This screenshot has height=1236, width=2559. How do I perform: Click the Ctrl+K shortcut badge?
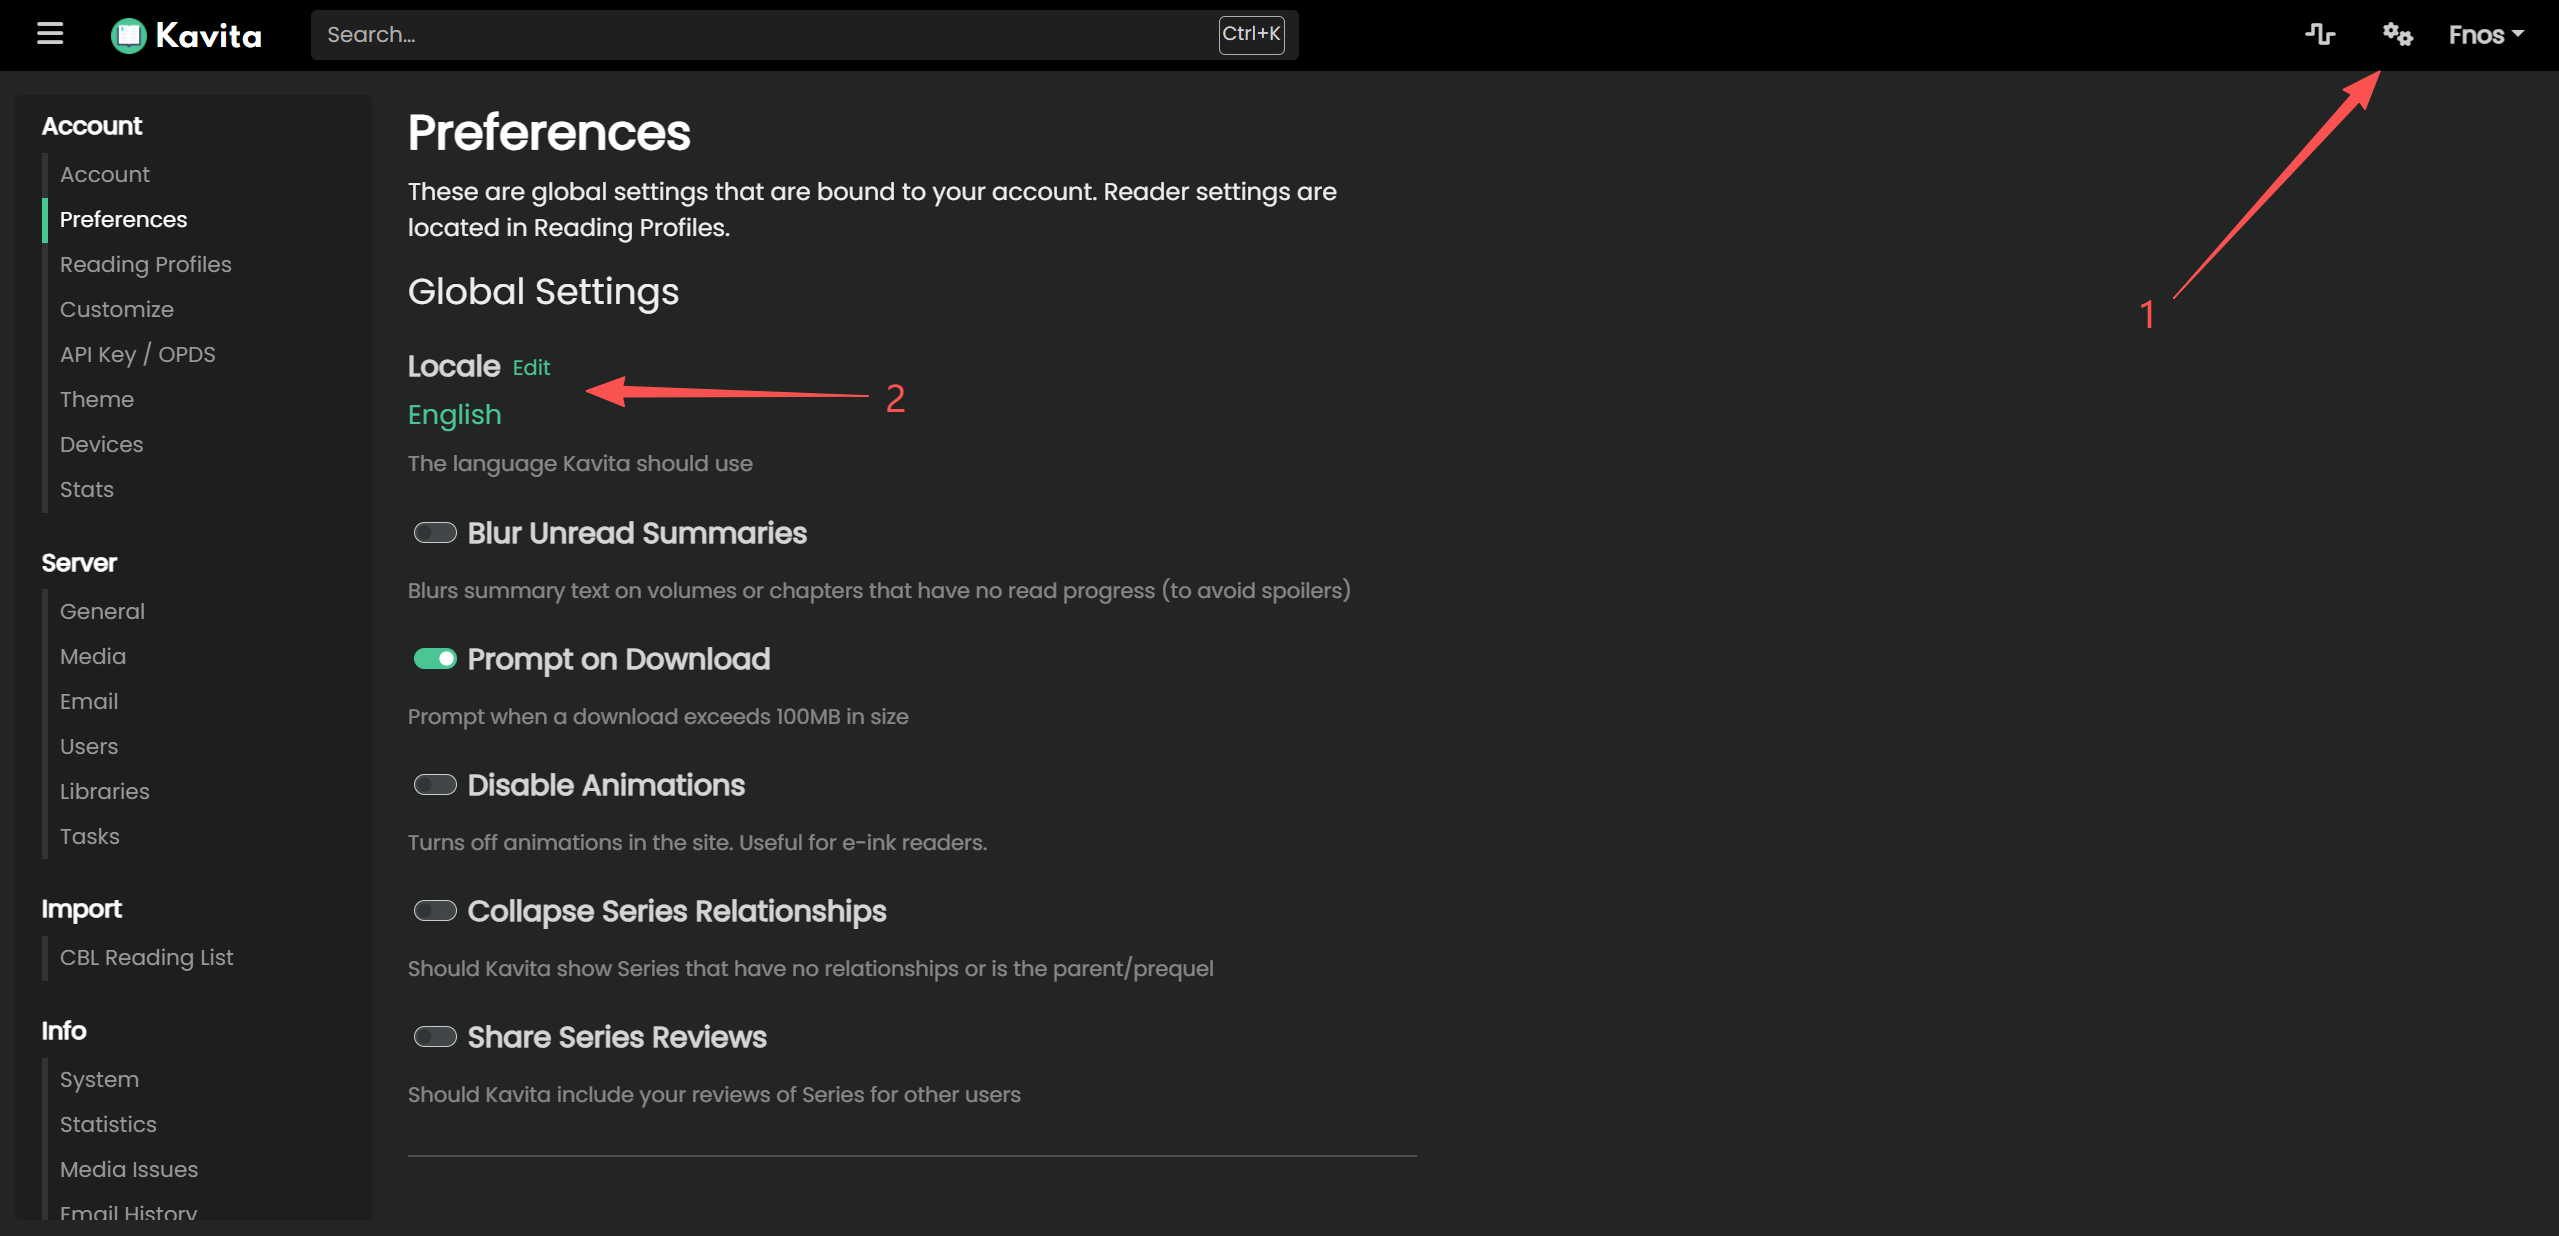click(x=1250, y=34)
